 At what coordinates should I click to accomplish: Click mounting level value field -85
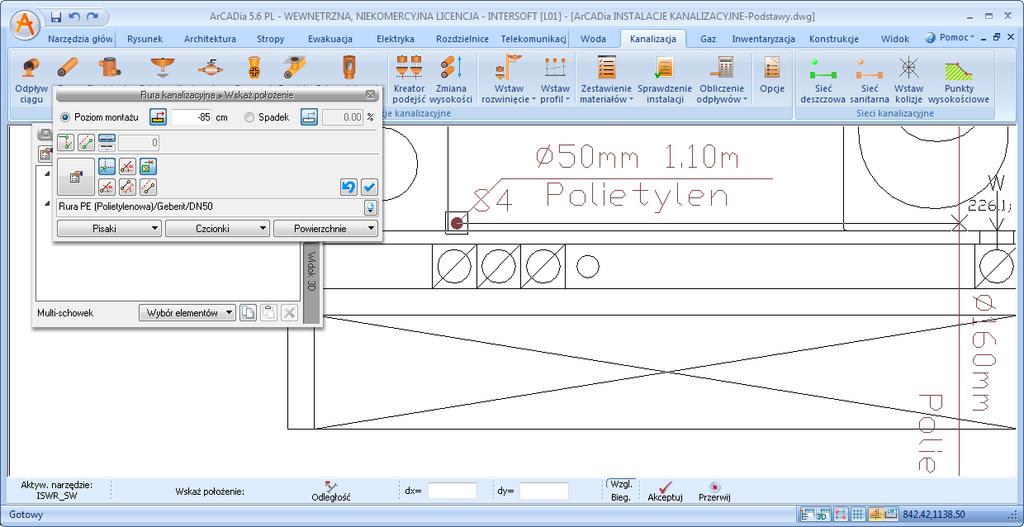pyautogui.click(x=192, y=118)
